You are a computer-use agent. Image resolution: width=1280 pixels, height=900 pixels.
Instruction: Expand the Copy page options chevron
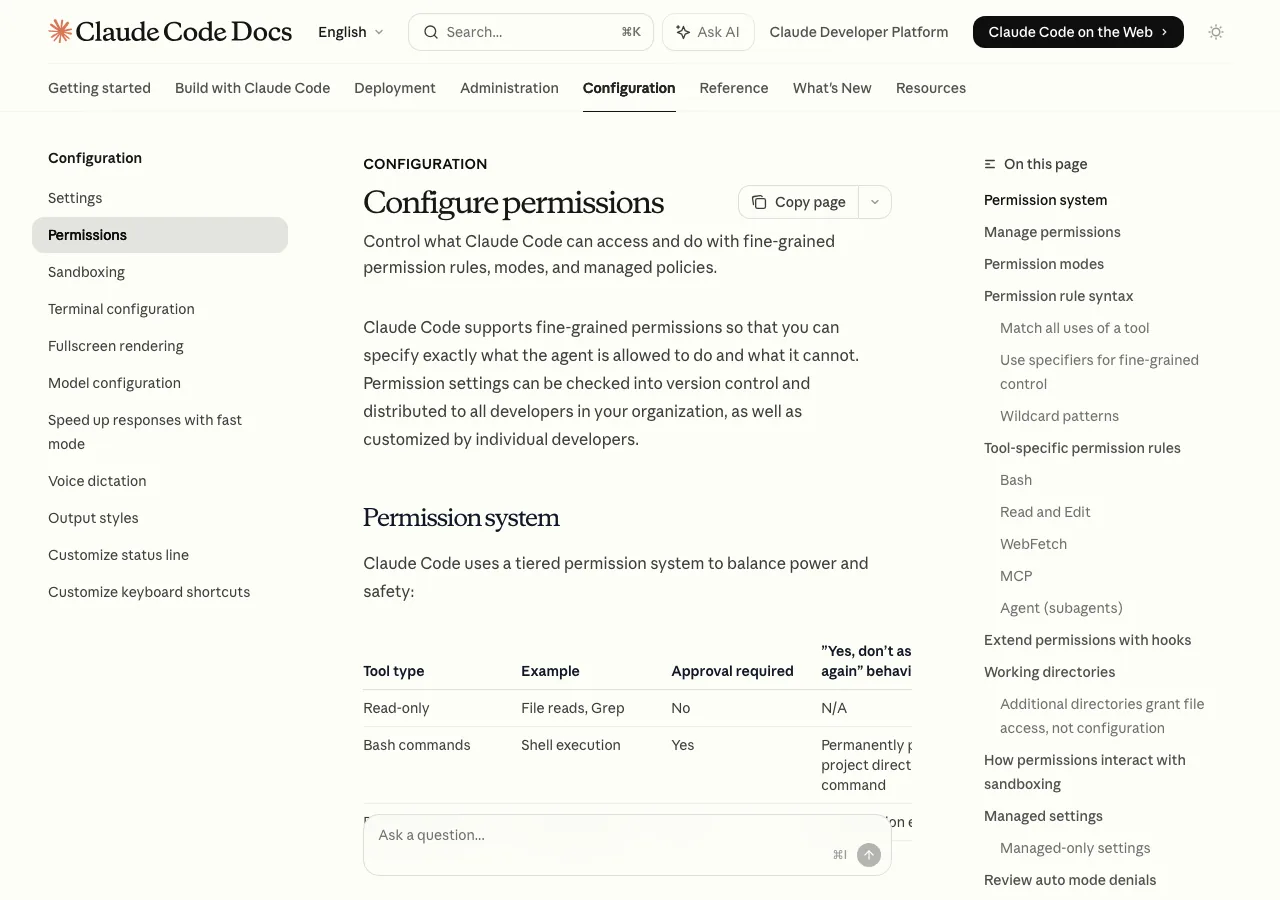click(875, 202)
